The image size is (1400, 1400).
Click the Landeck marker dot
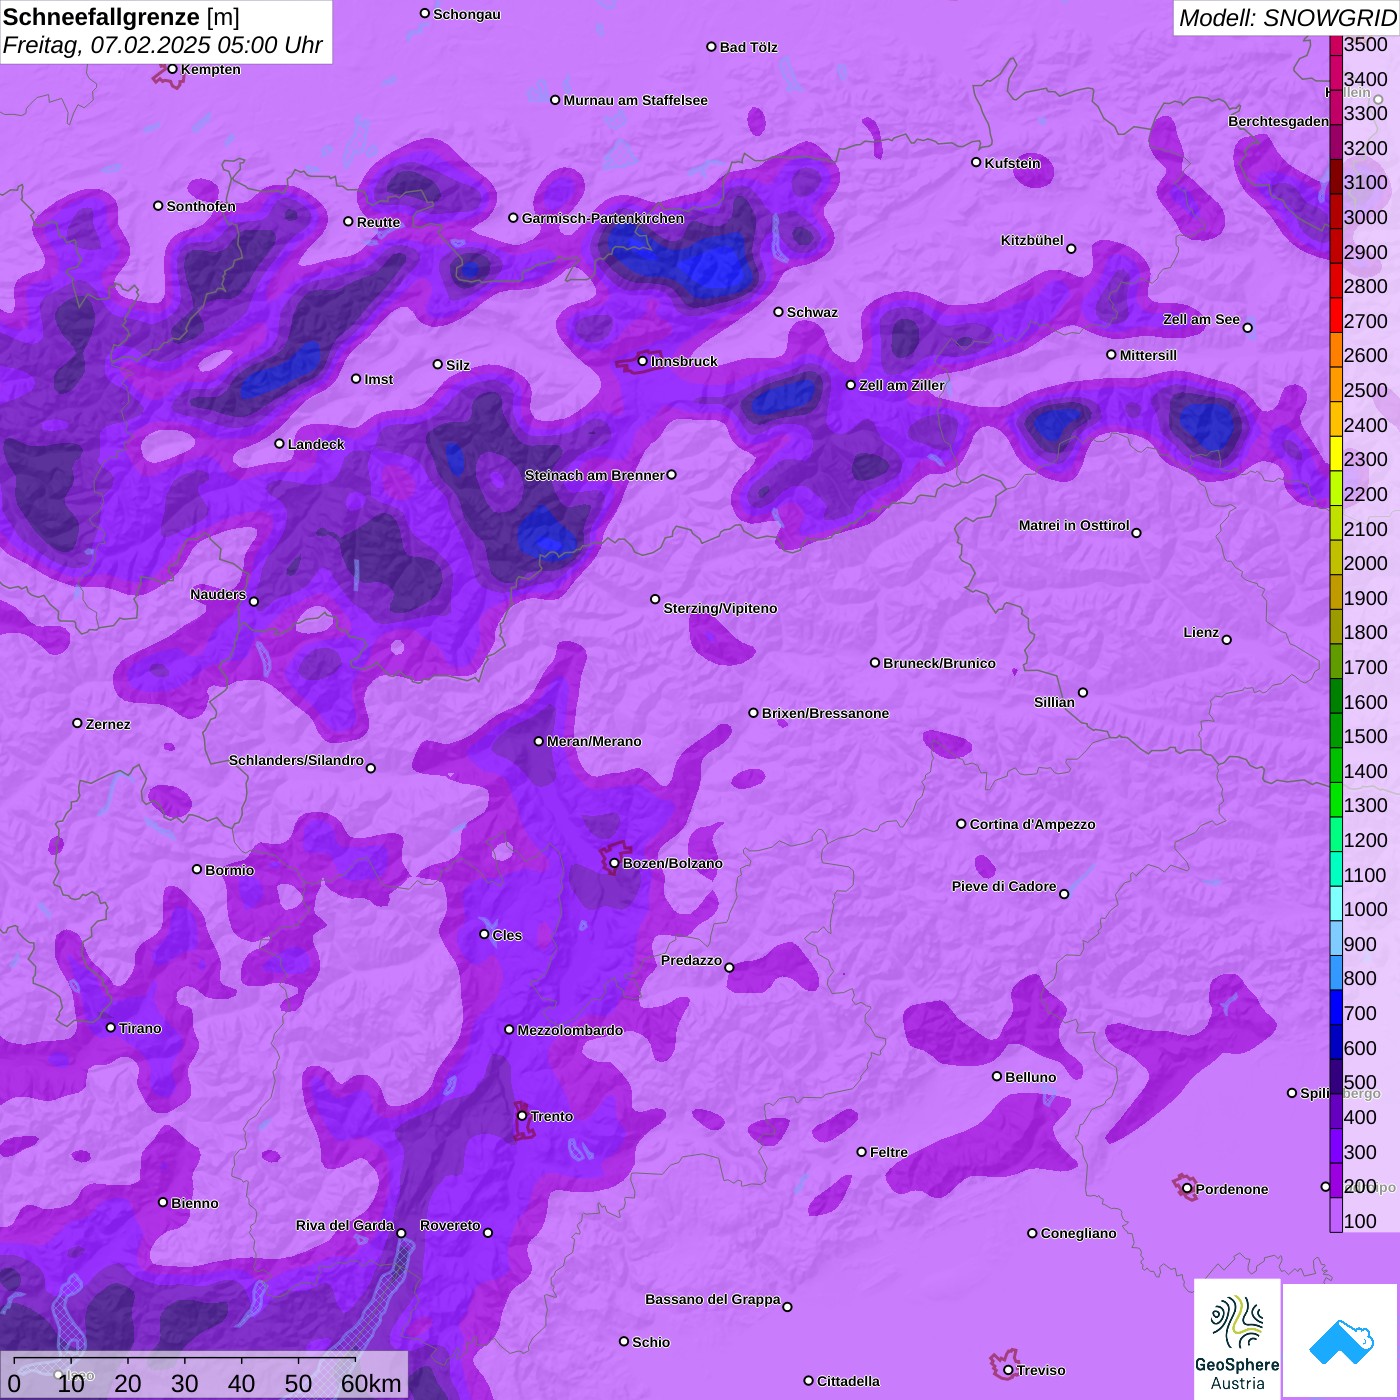pyautogui.click(x=279, y=443)
